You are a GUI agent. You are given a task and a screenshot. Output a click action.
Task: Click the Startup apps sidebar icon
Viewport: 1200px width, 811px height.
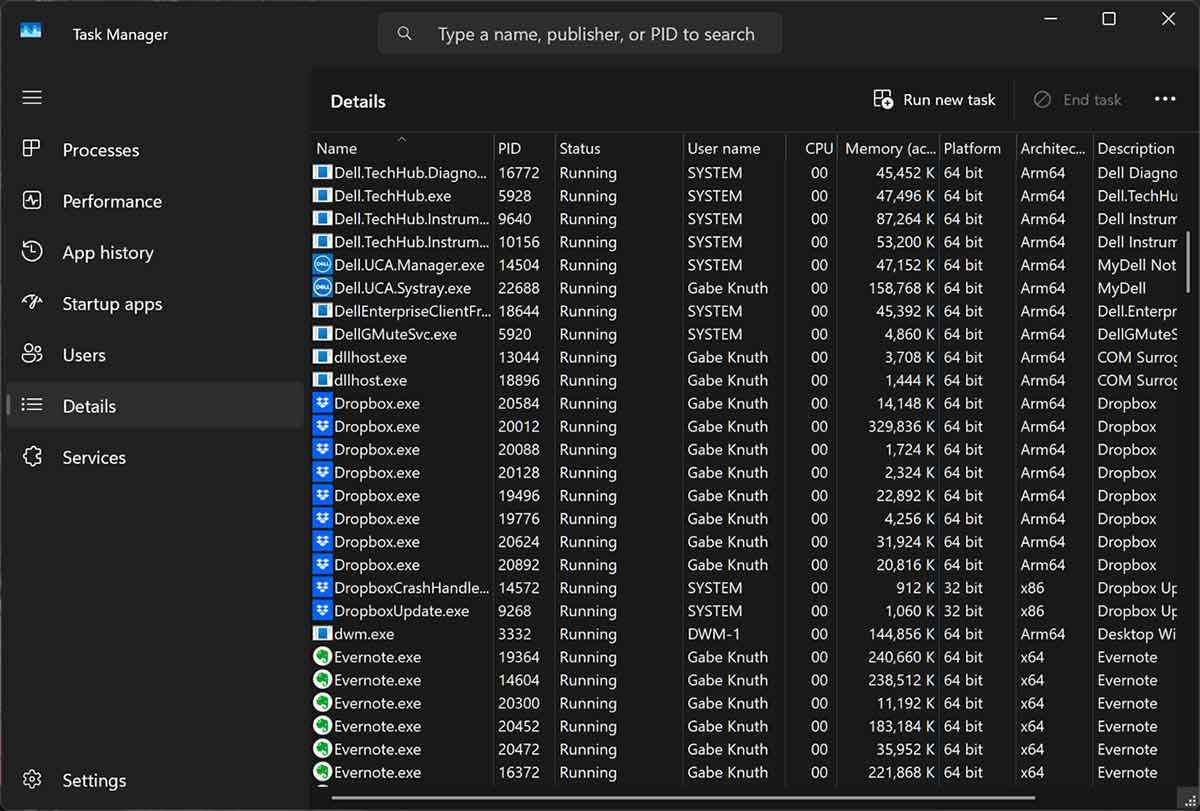[32, 303]
